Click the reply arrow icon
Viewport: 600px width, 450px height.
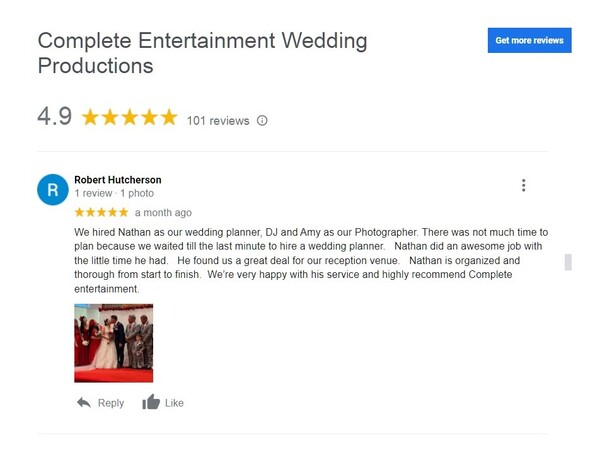pos(84,403)
